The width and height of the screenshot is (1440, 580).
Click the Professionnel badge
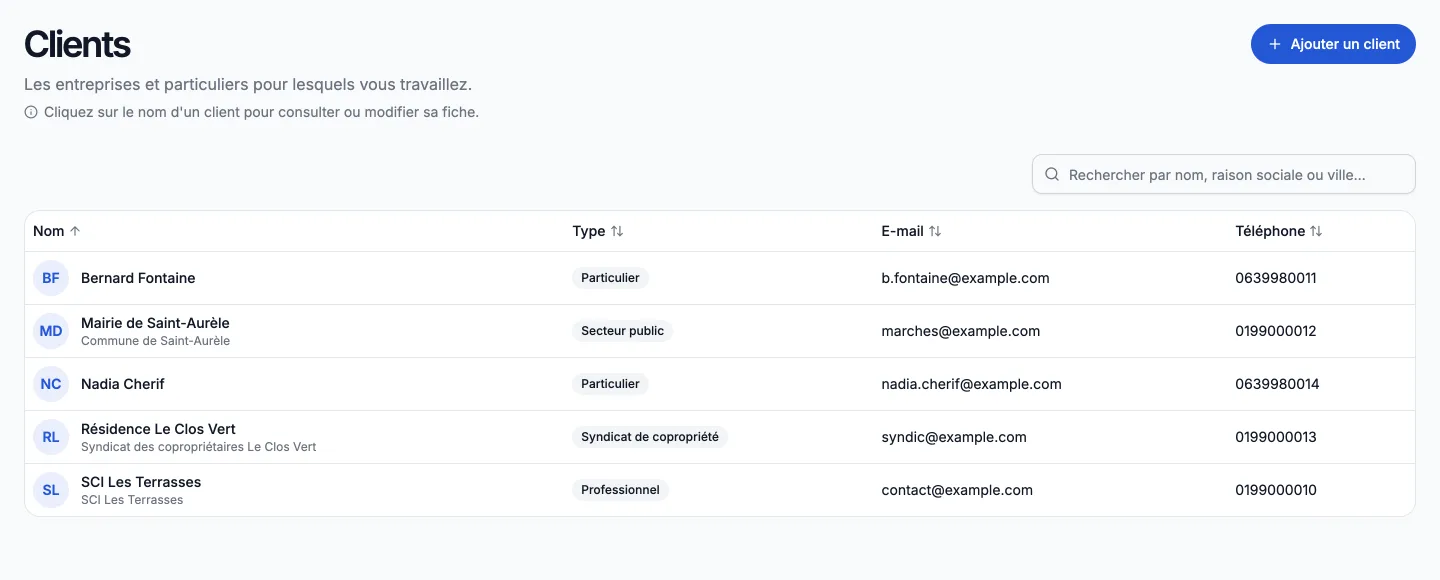(x=620, y=490)
